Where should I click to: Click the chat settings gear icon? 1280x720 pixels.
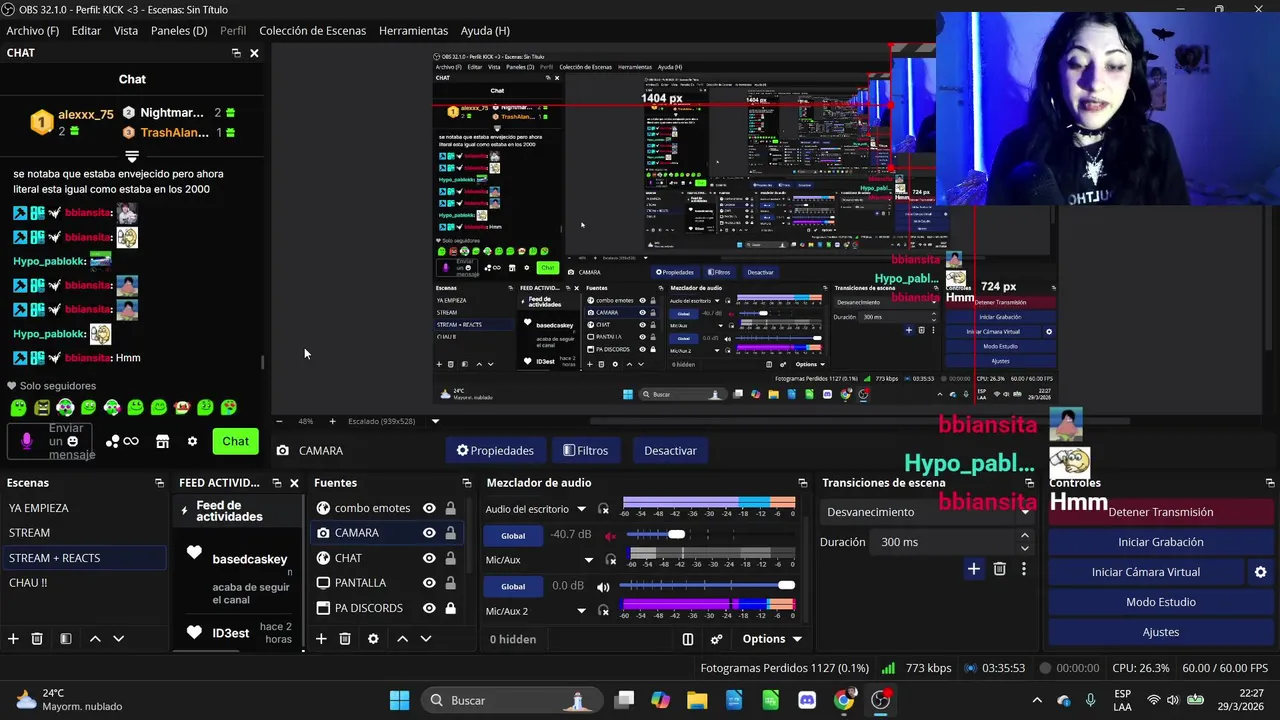(x=192, y=441)
